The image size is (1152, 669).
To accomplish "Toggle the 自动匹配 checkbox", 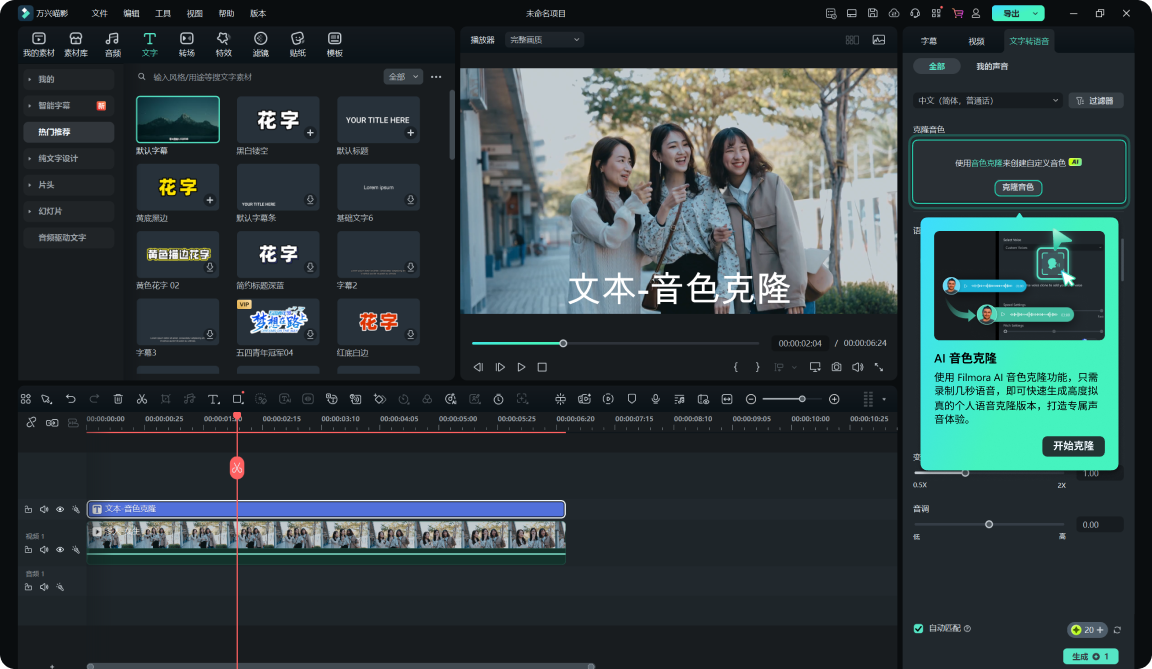I will click(918, 628).
